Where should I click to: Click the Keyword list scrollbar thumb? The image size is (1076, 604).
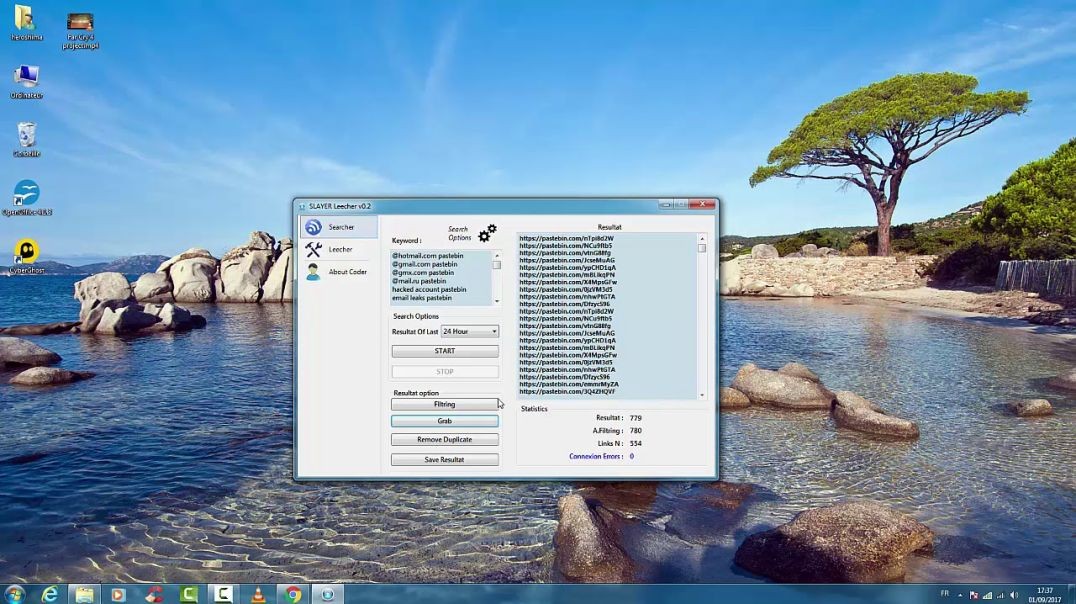click(497, 265)
